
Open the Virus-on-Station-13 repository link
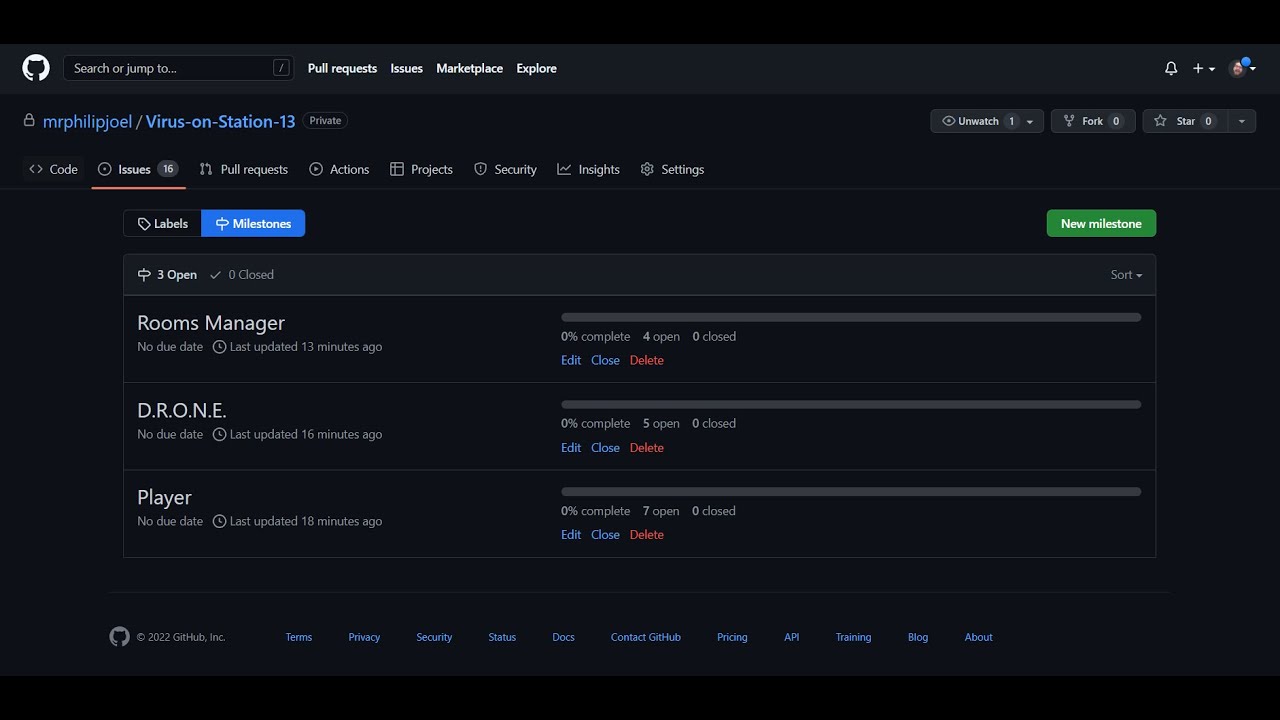[220, 121]
